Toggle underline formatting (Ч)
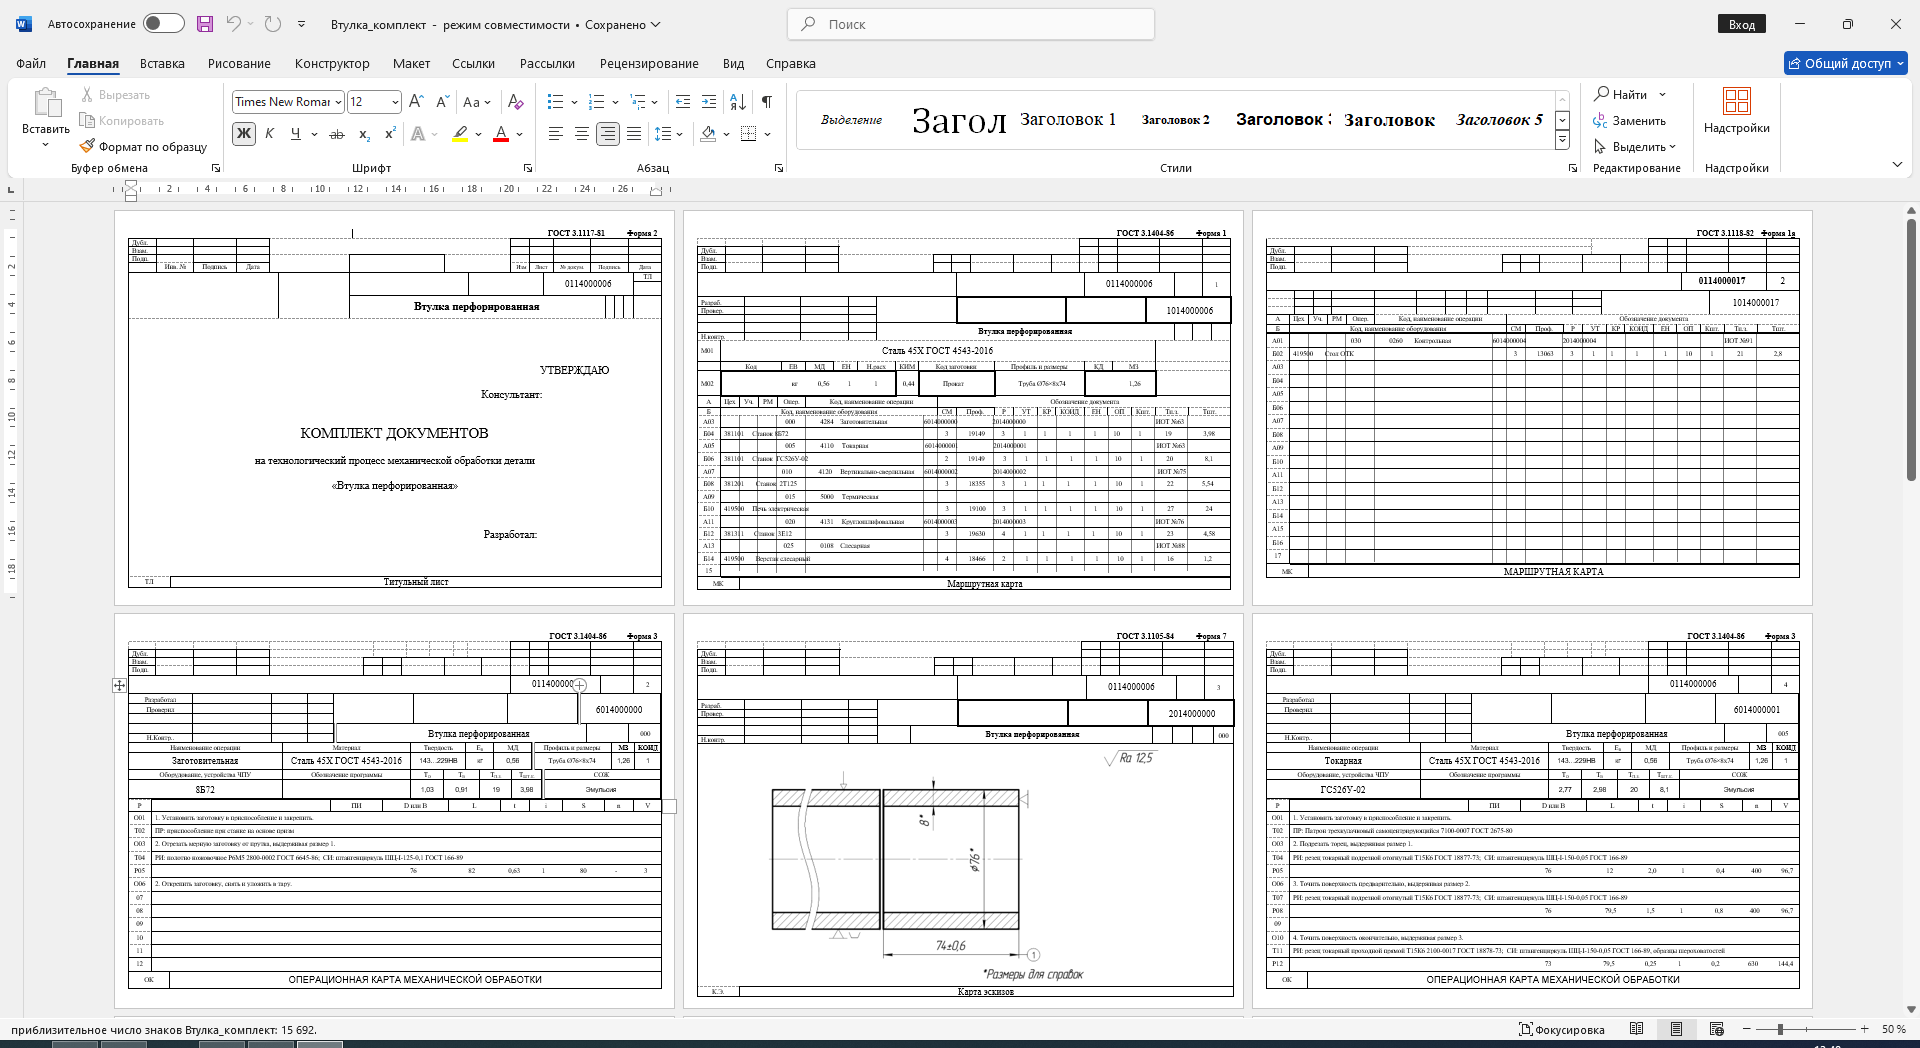The height and width of the screenshot is (1048, 1920). 295,134
